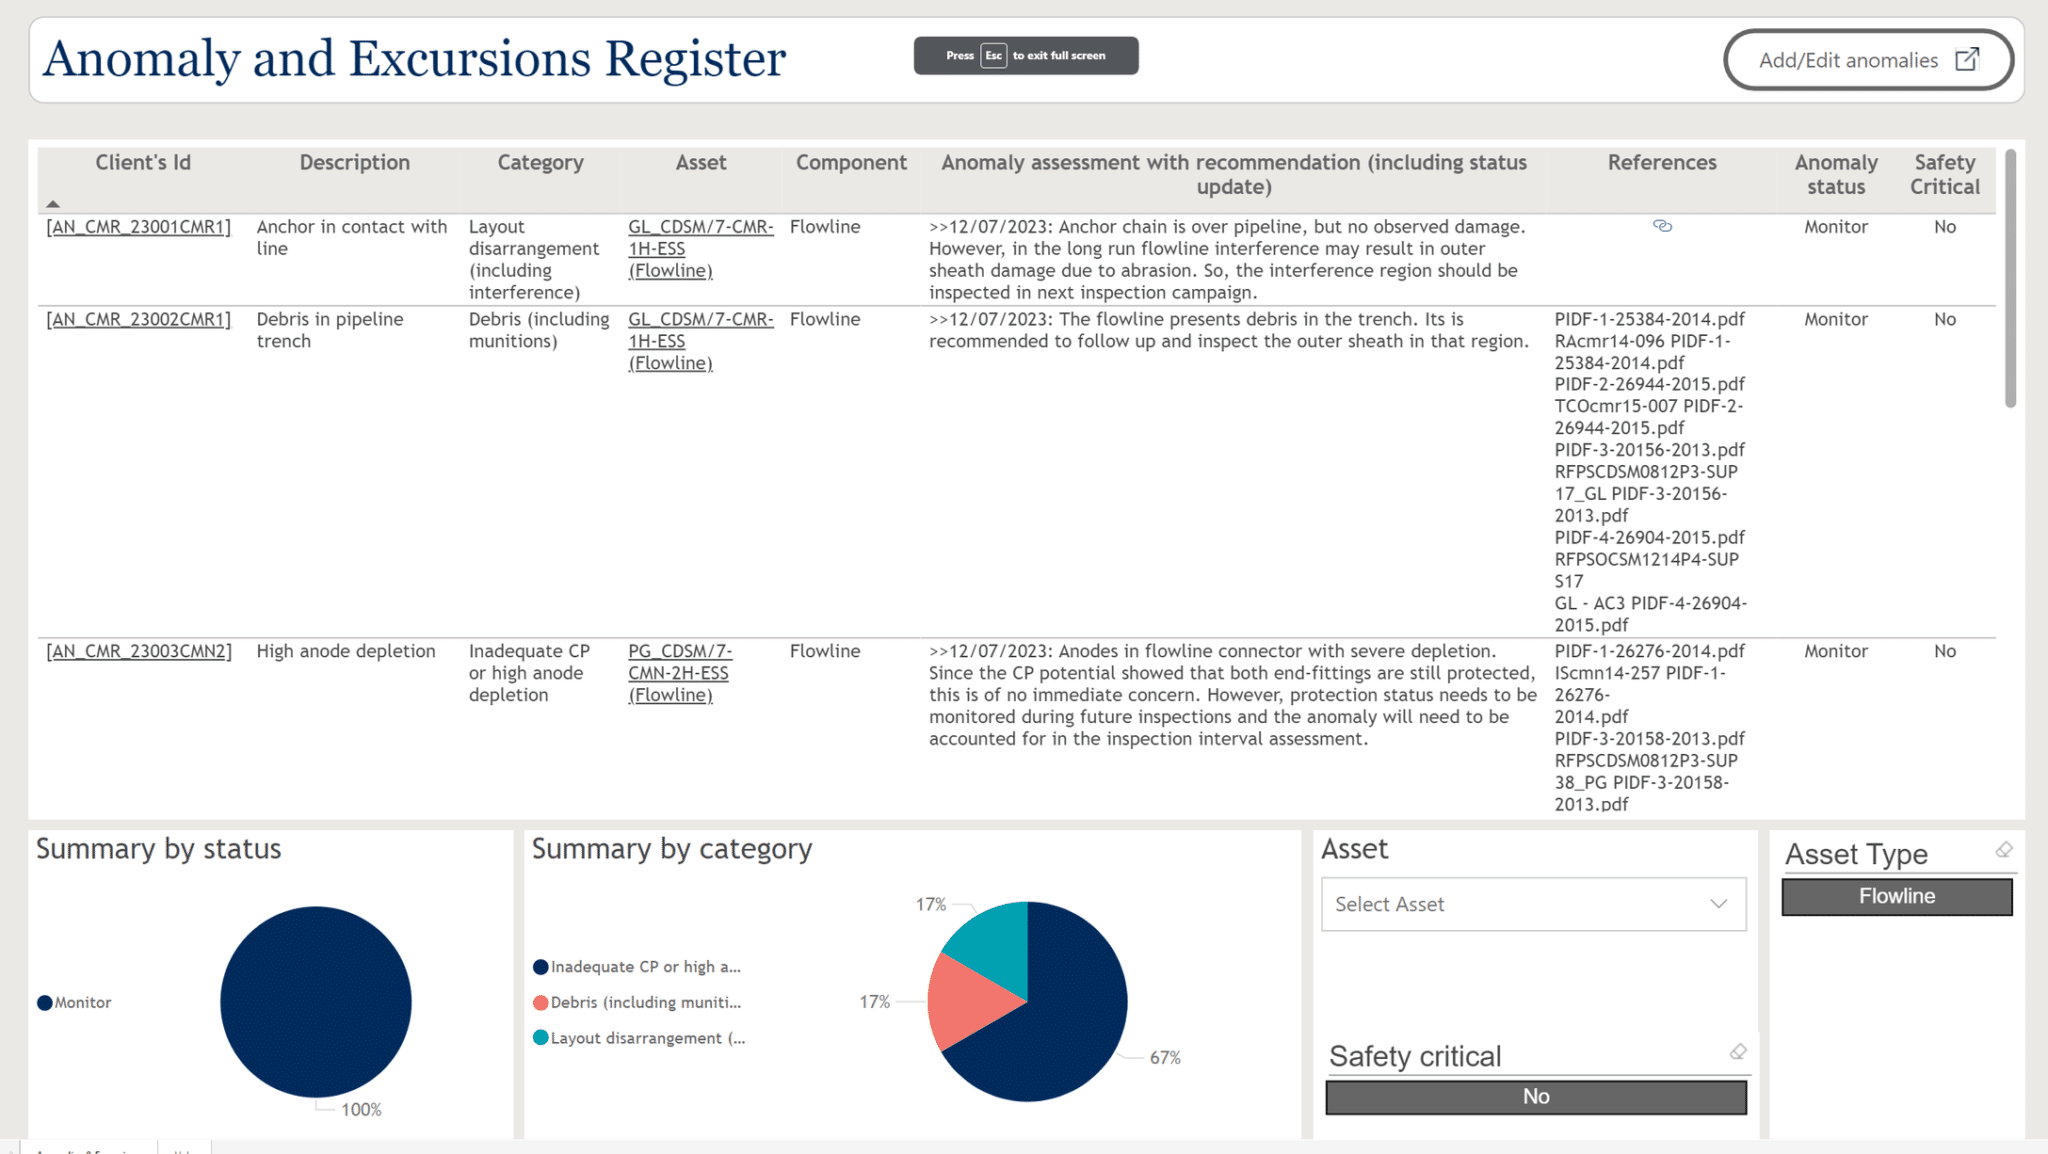The width and height of the screenshot is (2048, 1154).
Task: Open anomaly AN_CMR_23001CMR1 link
Action: (x=139, y=227)
